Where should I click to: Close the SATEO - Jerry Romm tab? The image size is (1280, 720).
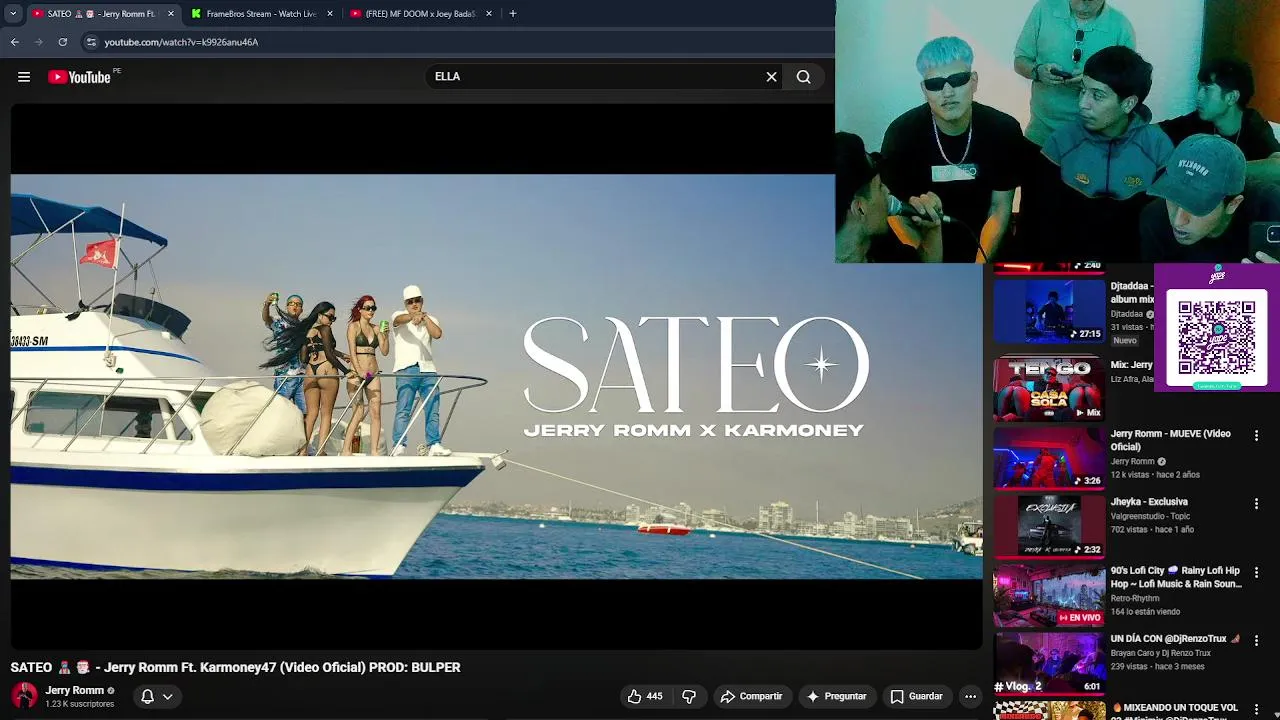point(170,14)
